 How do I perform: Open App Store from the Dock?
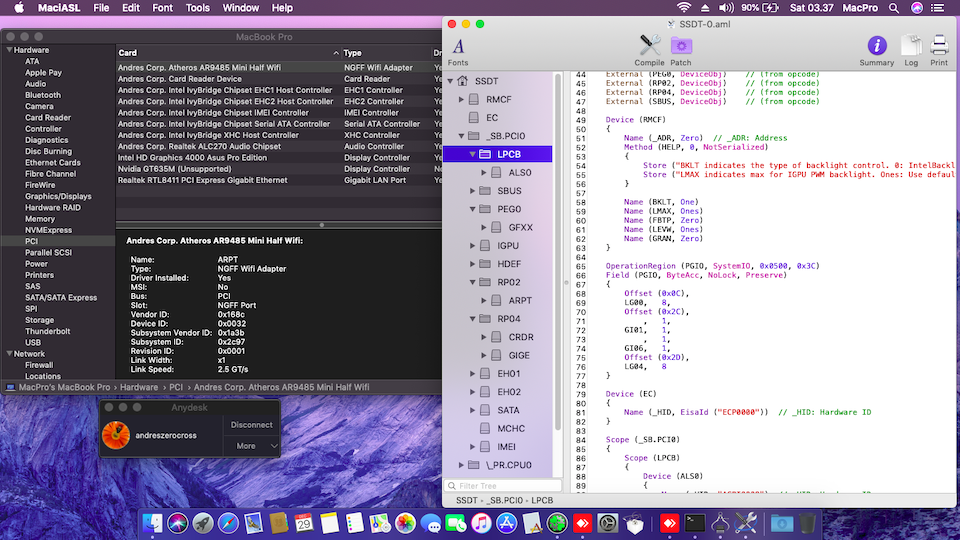pyautogui.click(x=506, y=523)
